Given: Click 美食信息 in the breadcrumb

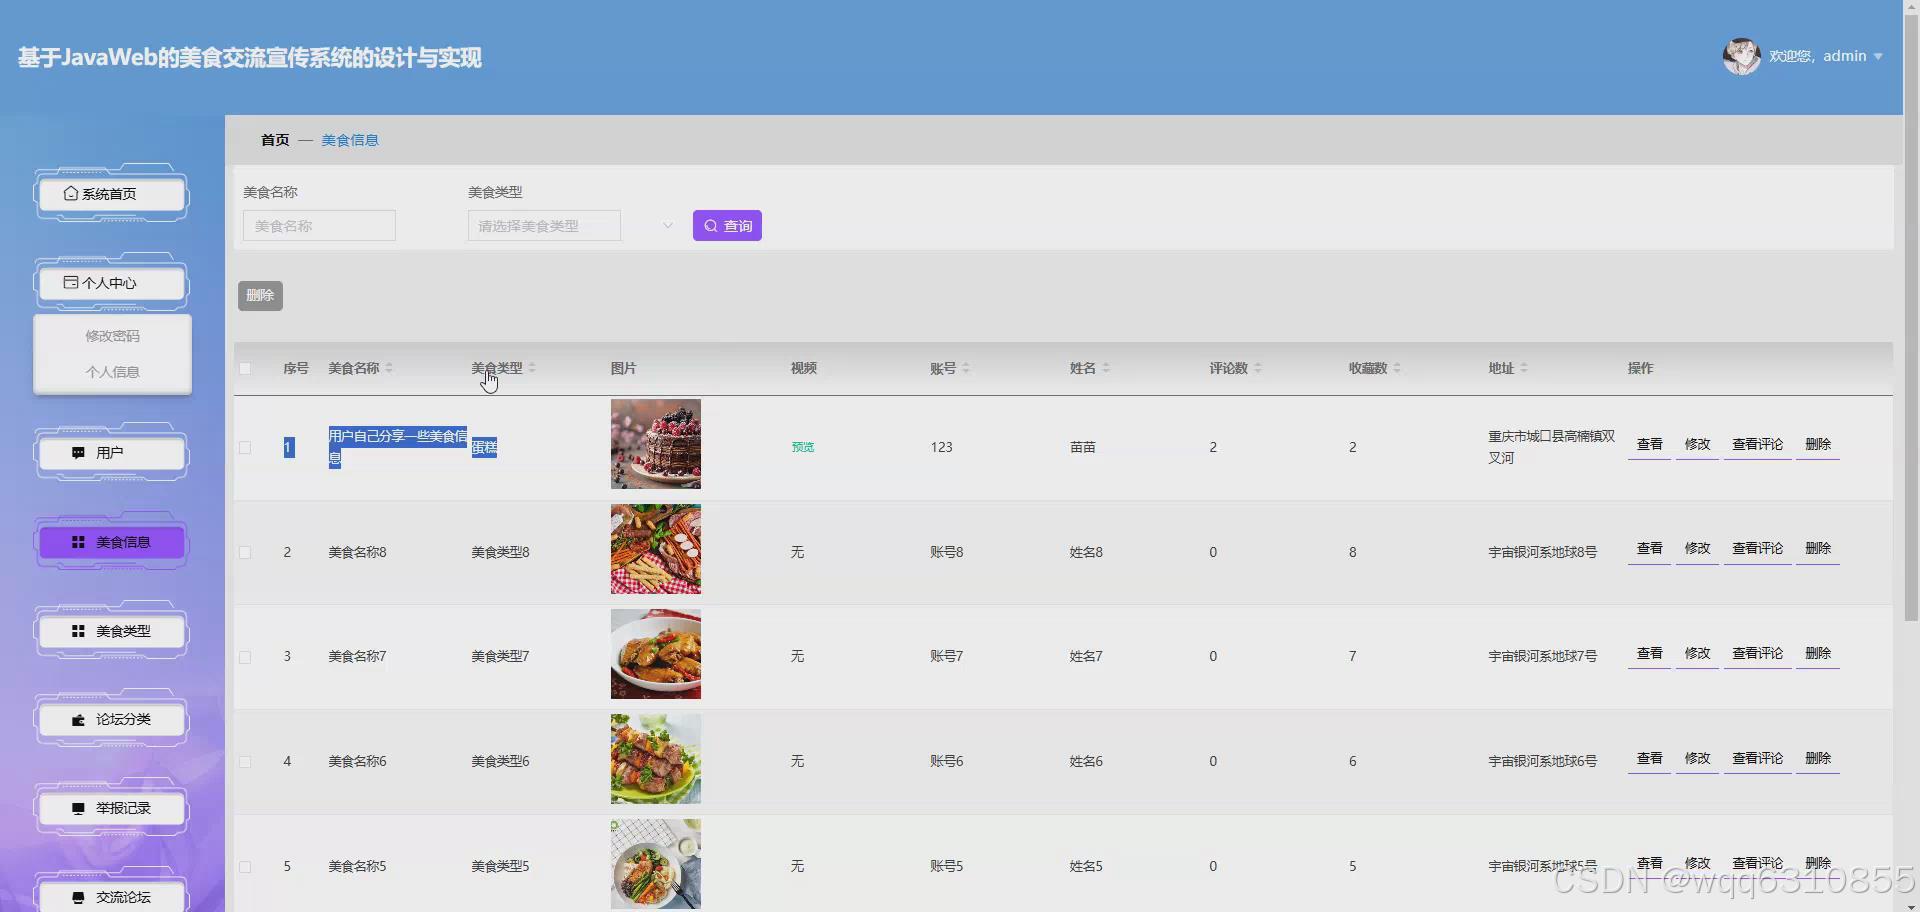Looking at the screenshot, I should coord(350,140).
